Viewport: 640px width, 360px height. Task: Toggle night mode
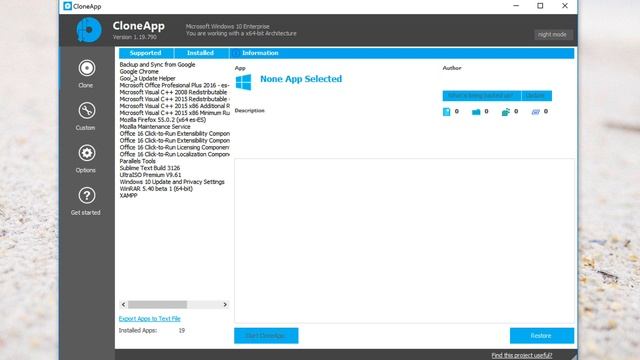[x=552, y=35]
